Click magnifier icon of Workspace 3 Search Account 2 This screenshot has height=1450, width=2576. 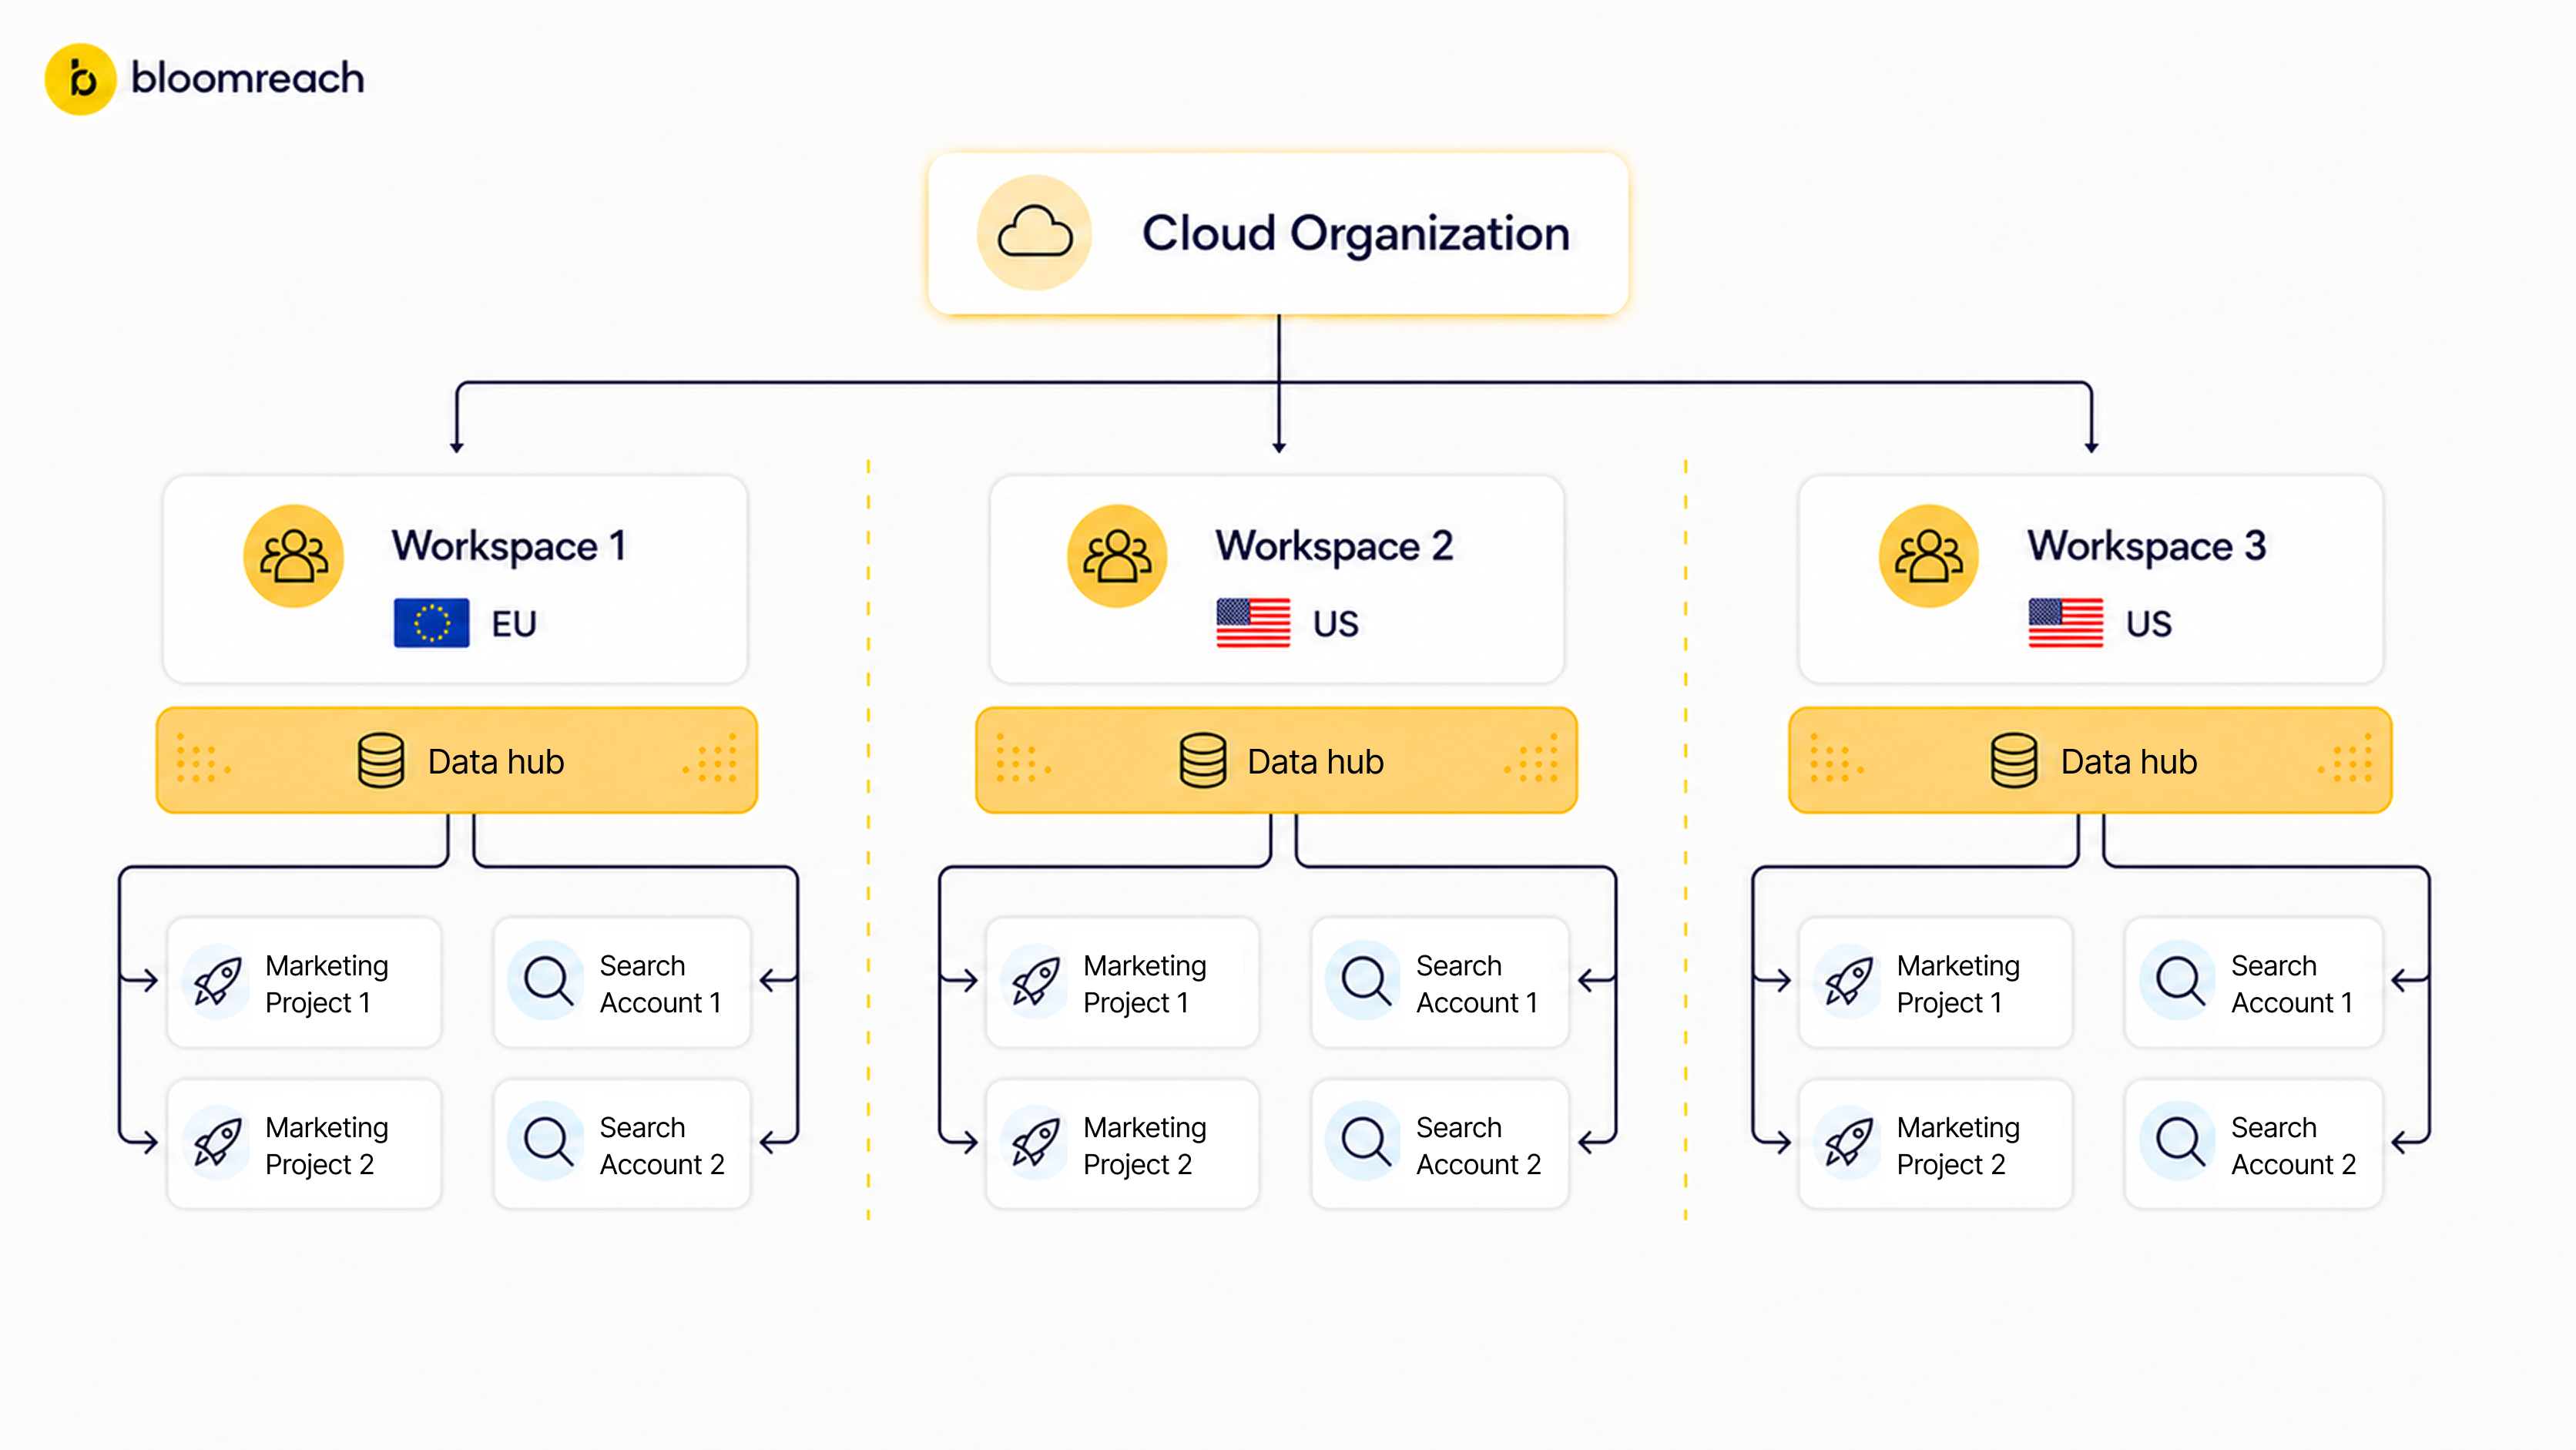2180,1142
